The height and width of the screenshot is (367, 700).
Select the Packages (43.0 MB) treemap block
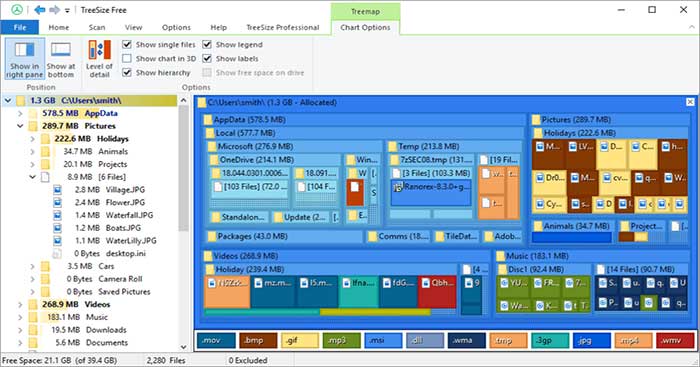point(283,236)
